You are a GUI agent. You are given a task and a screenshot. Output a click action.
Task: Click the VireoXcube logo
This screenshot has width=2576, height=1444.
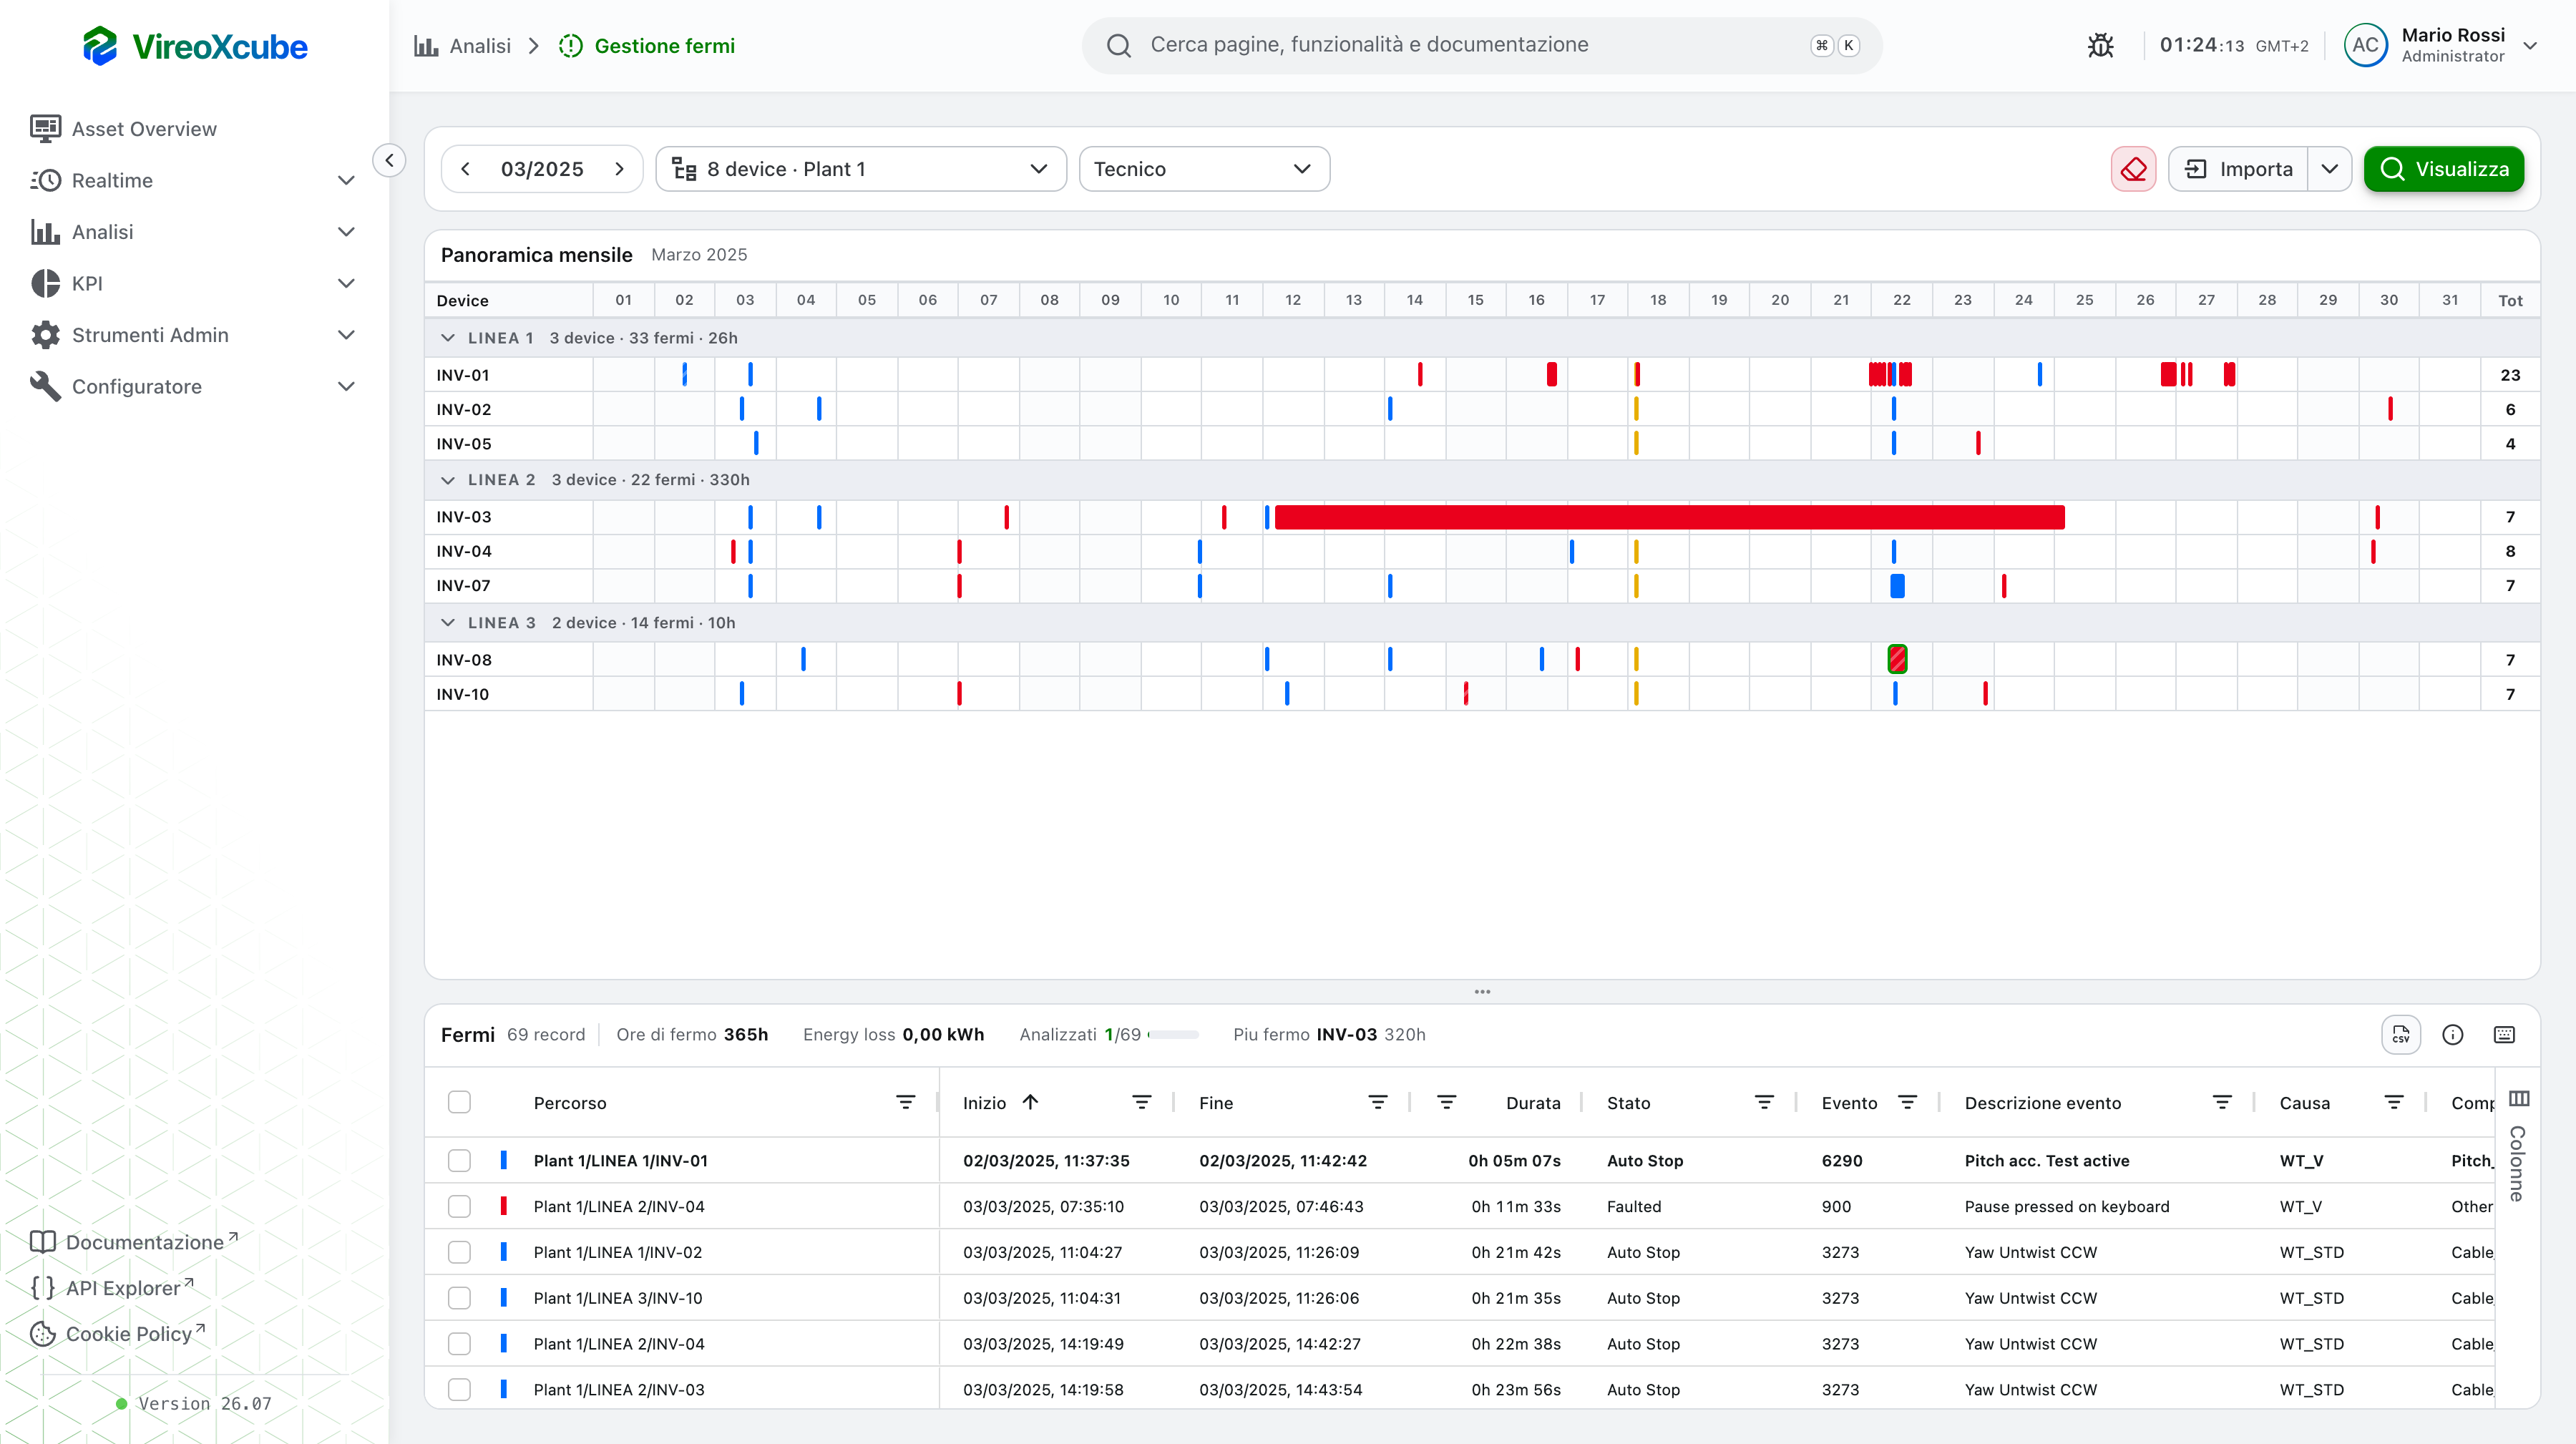(x=195, y=46)
